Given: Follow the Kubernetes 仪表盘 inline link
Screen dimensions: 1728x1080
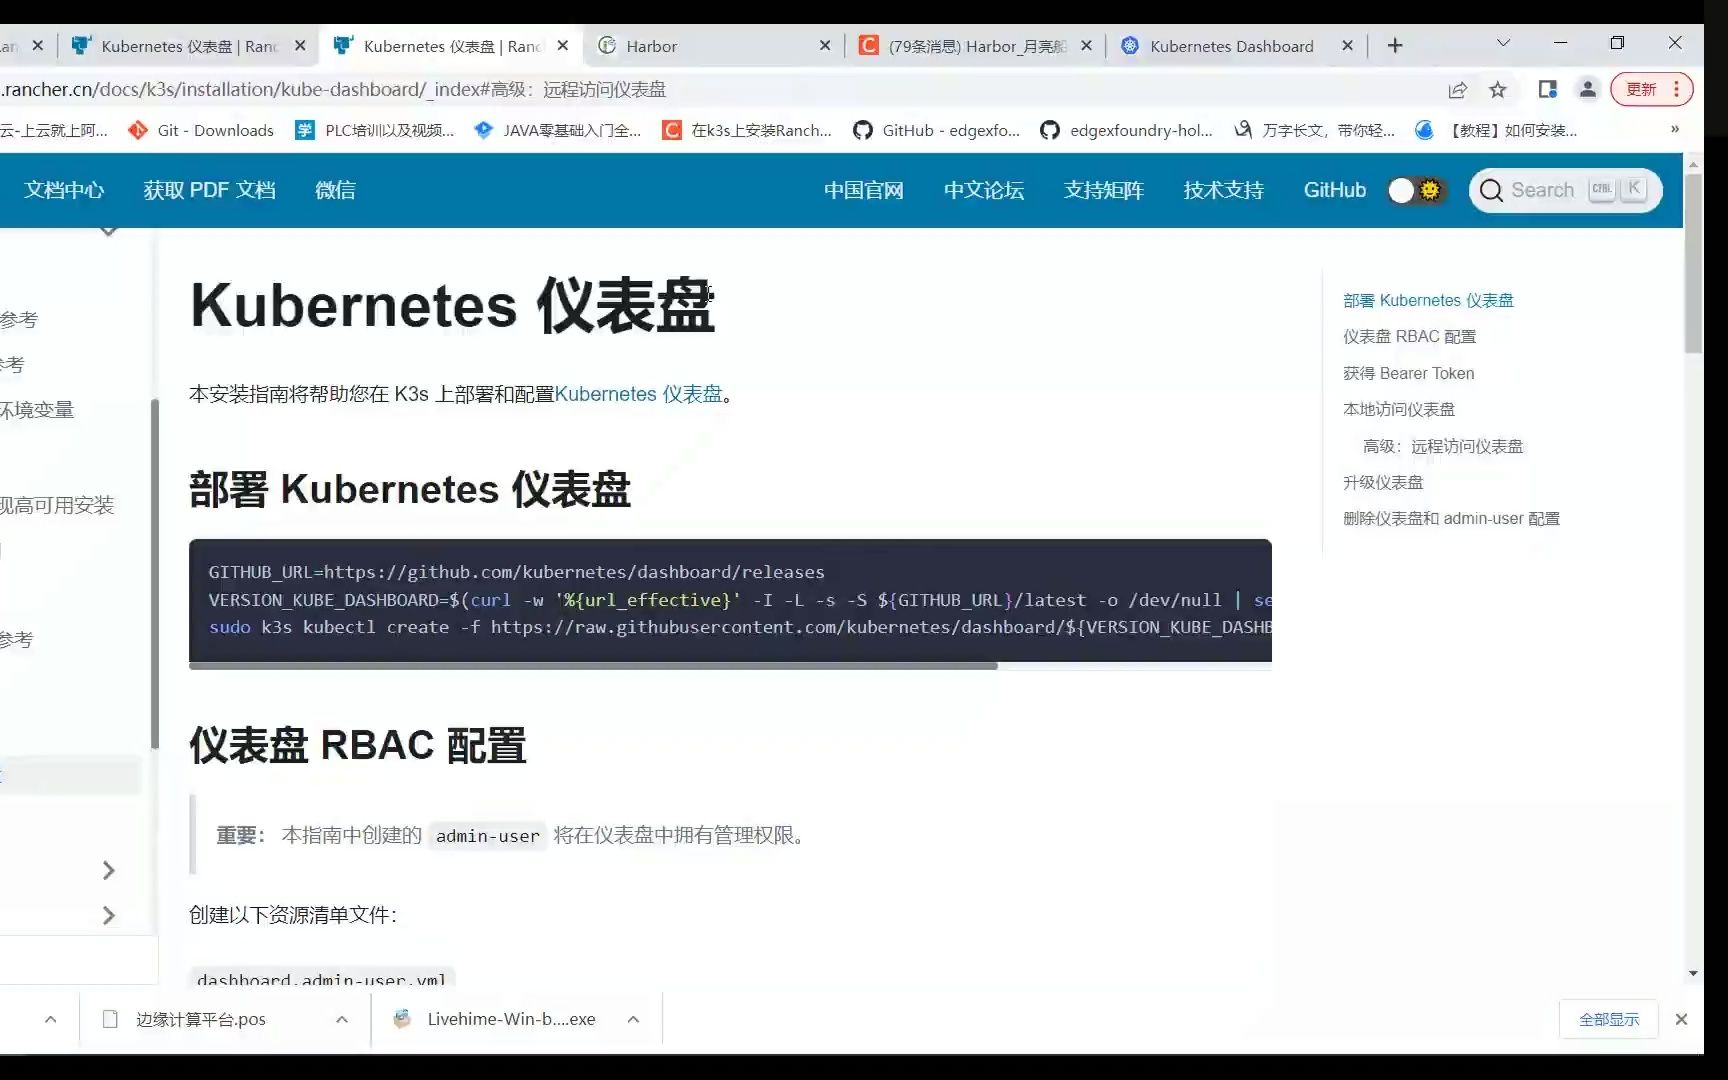Looking at the screenshot, I should (638, 394).
